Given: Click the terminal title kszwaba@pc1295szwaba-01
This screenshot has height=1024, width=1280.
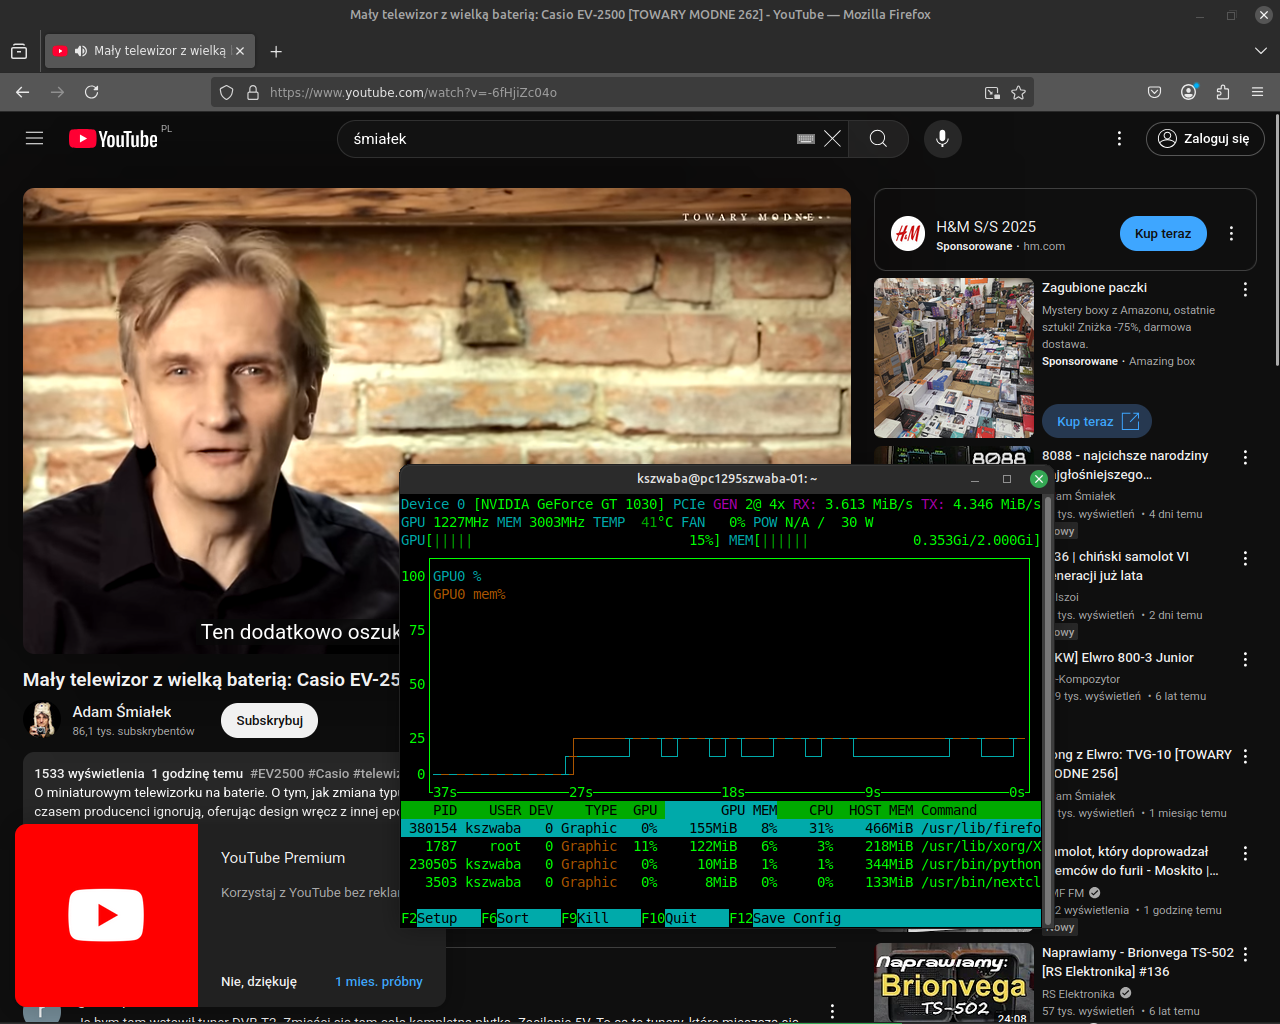Looking at the screenshot, I should [727, 479].
